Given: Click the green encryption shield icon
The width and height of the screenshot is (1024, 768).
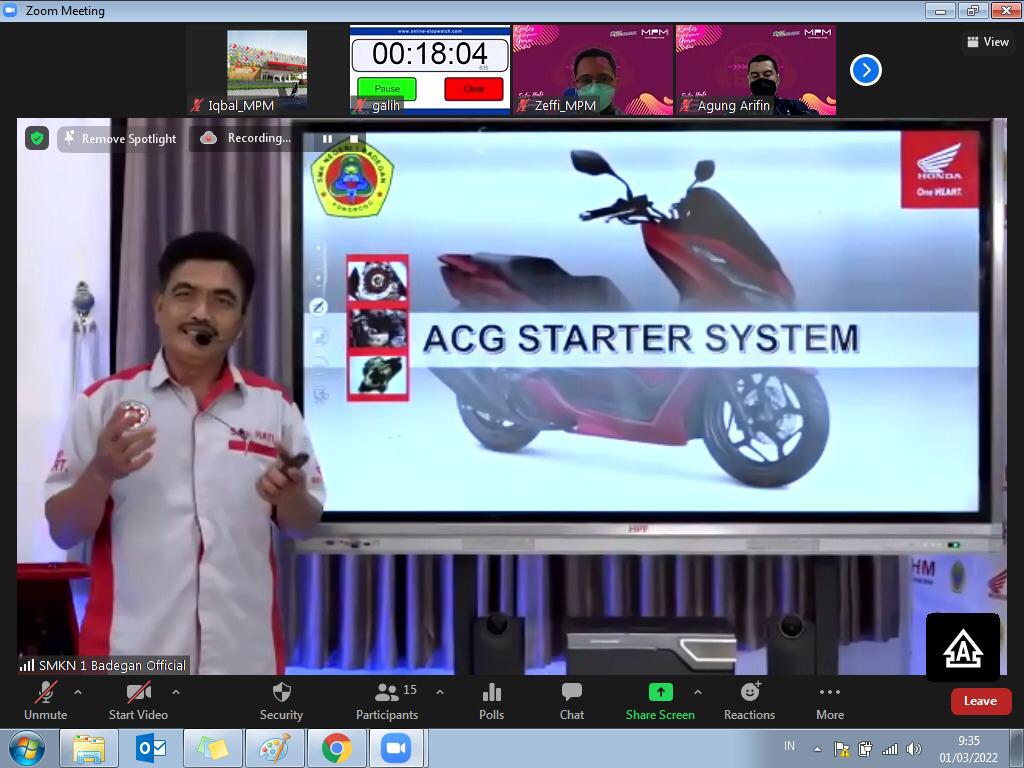Looking at the screenshot, I should click(x=37, y=138).
